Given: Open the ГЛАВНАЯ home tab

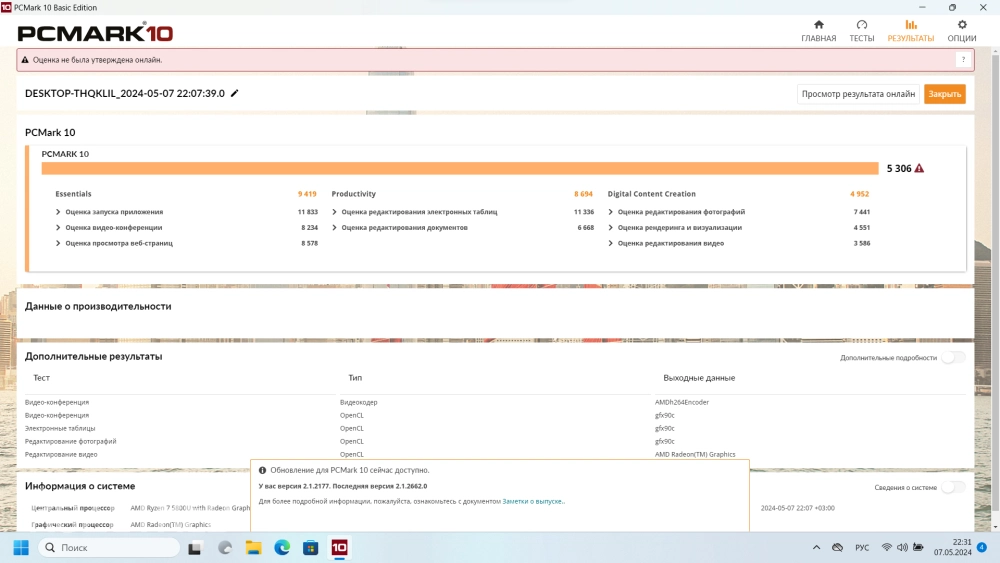Looking at the screenshot, I should [818, 31].
